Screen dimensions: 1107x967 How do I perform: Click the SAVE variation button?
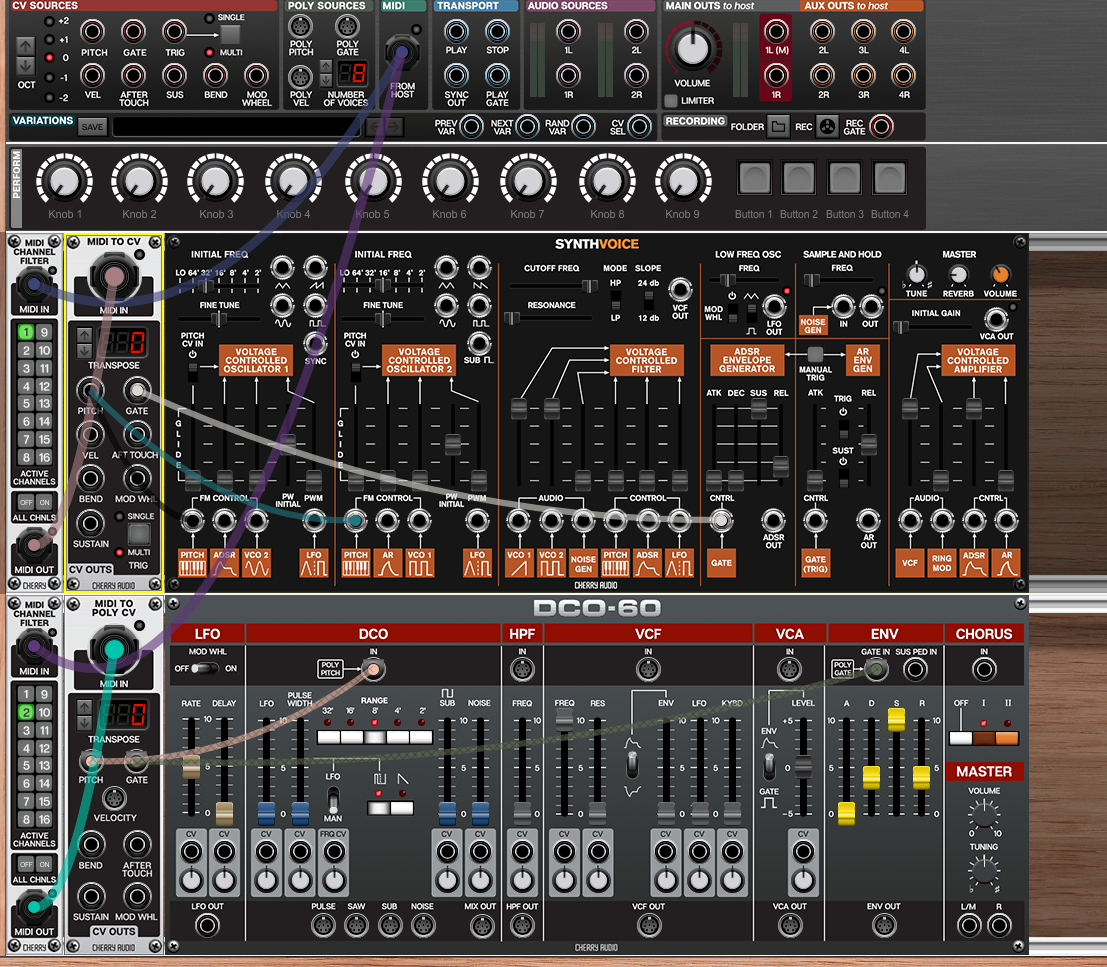[x=92, y=127]
